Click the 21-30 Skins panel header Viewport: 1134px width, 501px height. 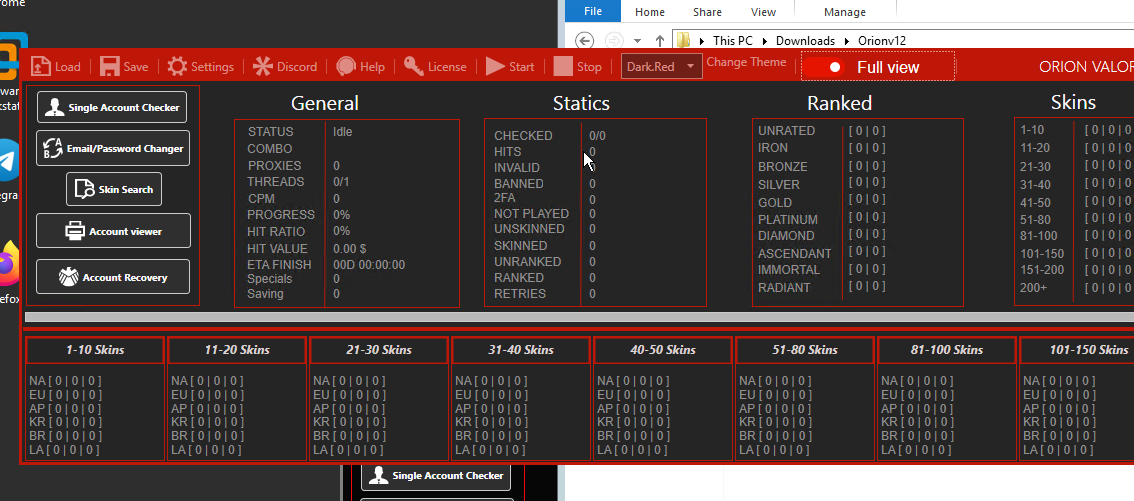point(378,350)
